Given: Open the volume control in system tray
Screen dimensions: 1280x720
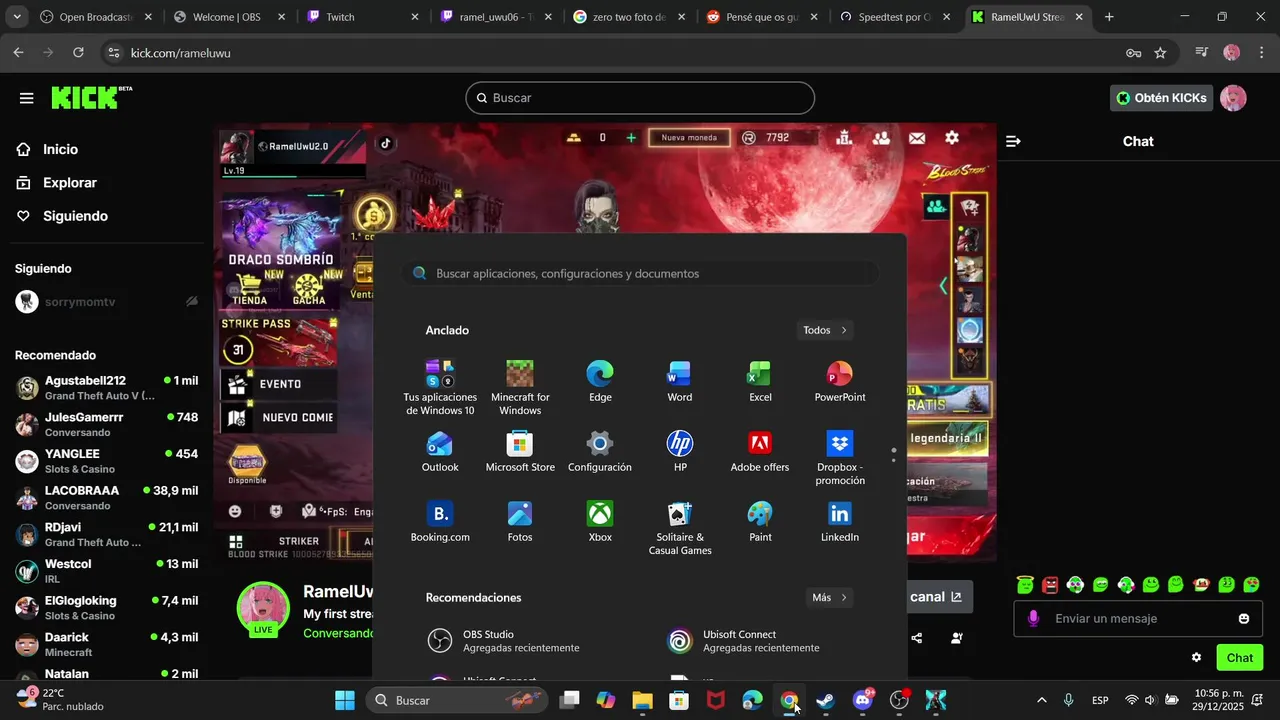Looking at the screenshot, I should tap(1150, 700).
